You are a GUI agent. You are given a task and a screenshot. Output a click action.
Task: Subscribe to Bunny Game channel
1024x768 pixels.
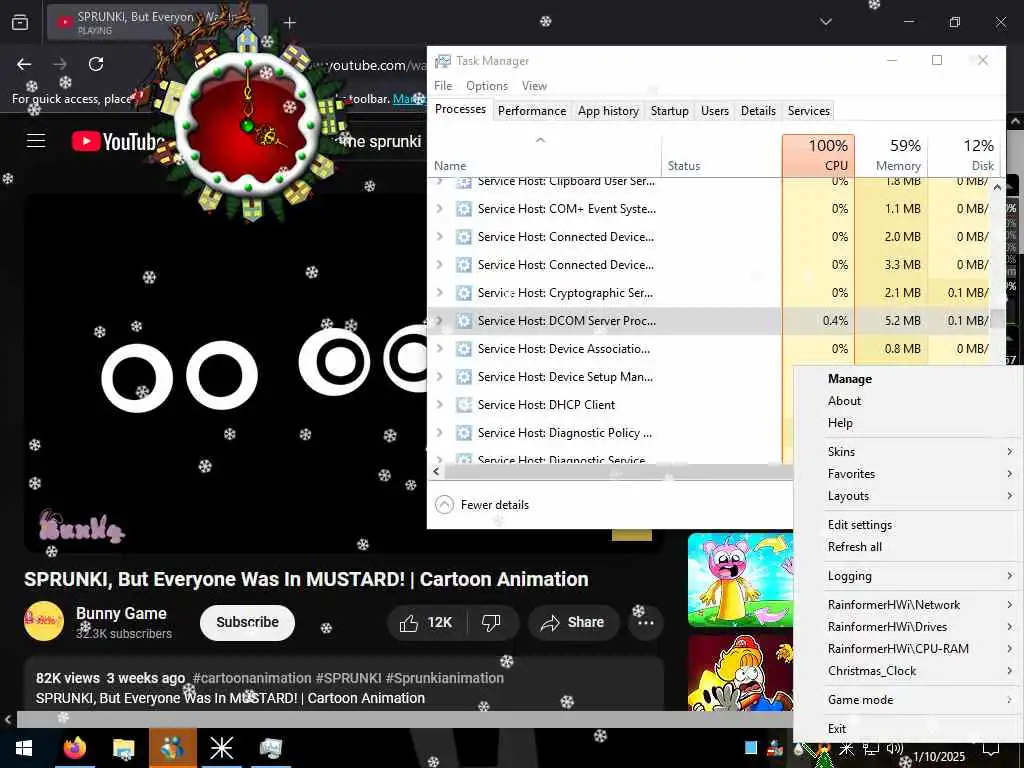pyautogui.click(x=247, y=622)
